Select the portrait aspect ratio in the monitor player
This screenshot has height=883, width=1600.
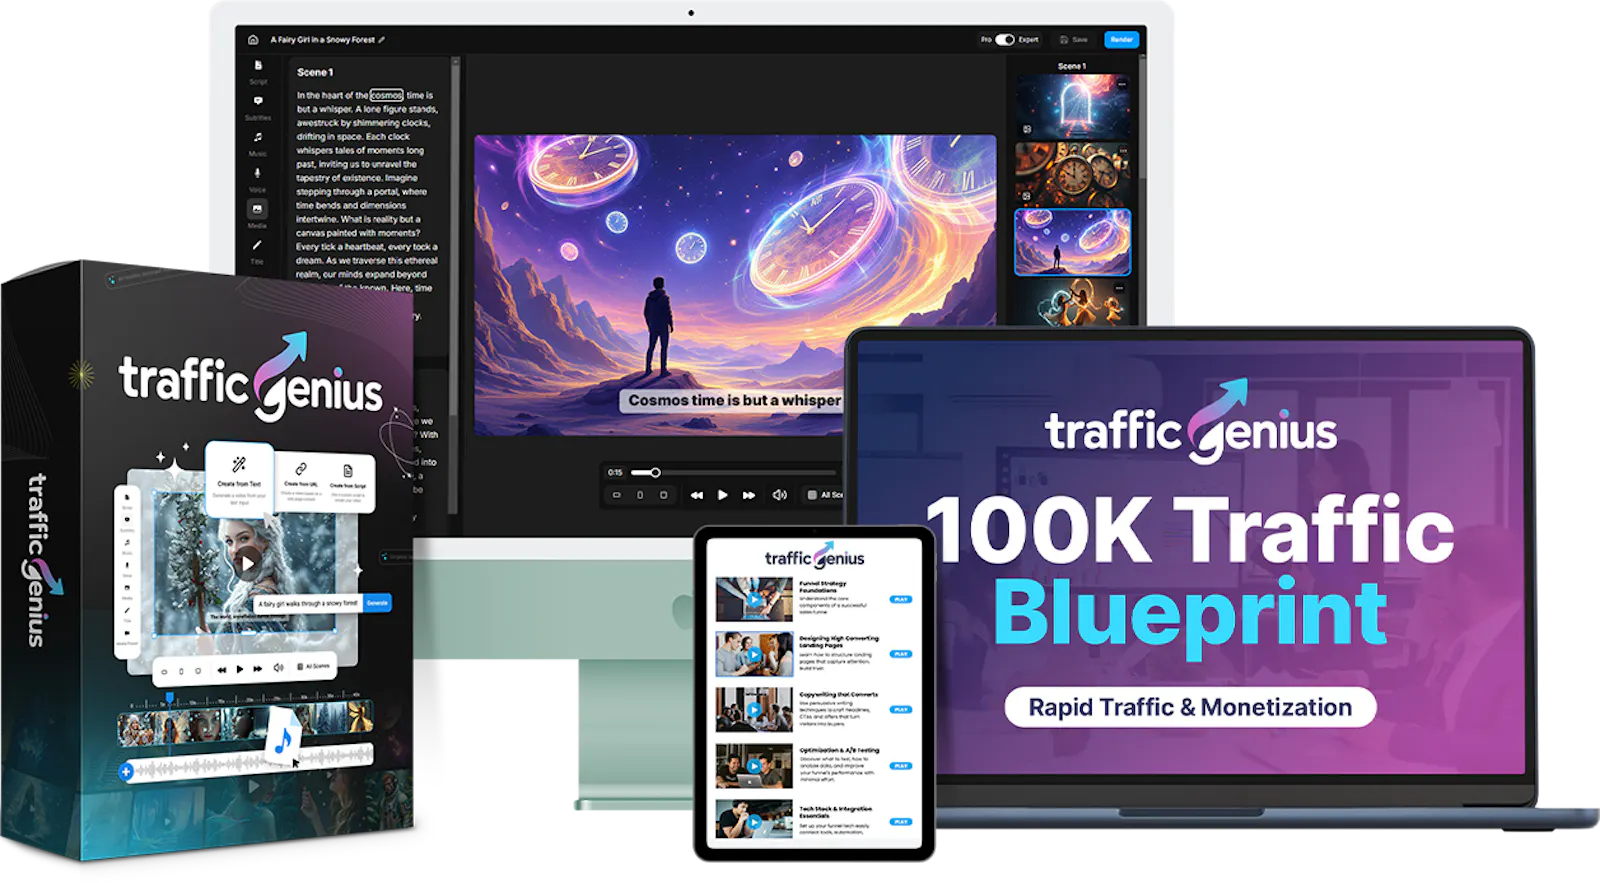point(640,495)
